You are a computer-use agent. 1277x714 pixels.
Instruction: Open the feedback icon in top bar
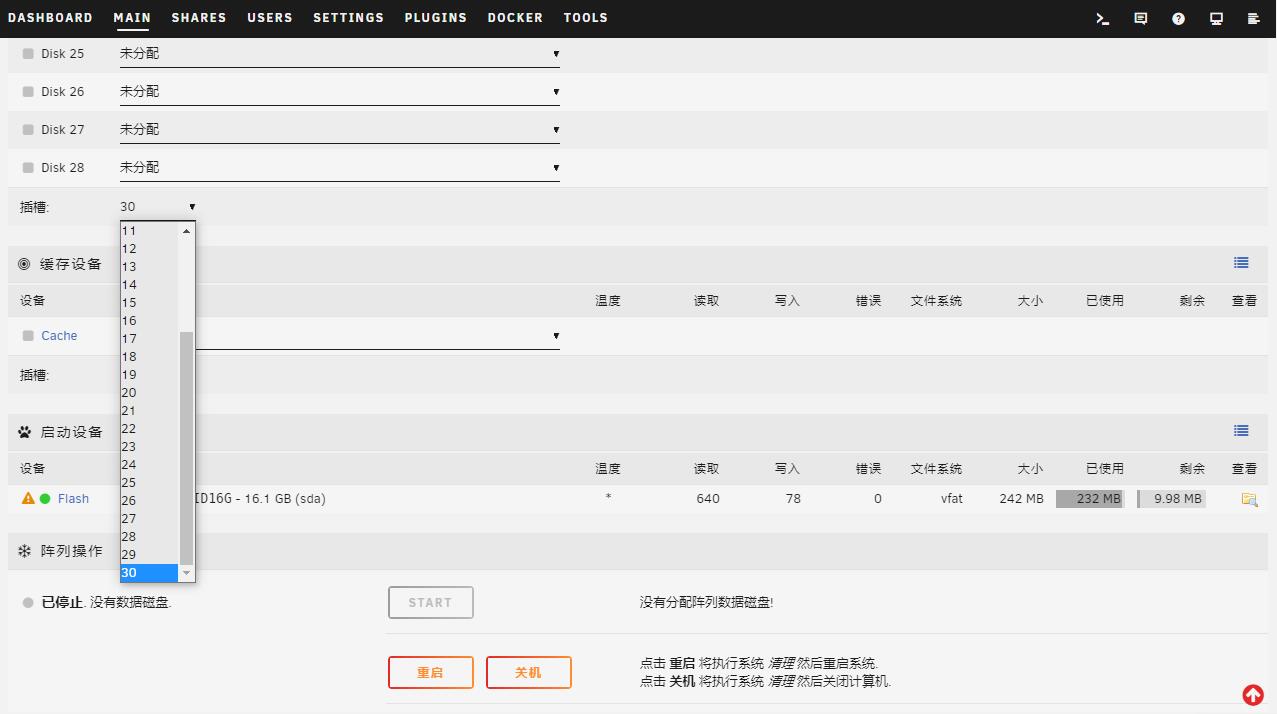[1141, 18]
